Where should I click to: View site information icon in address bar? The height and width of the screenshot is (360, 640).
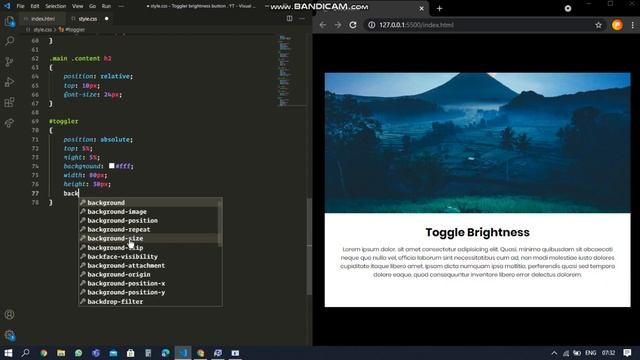tap(371, 25)
